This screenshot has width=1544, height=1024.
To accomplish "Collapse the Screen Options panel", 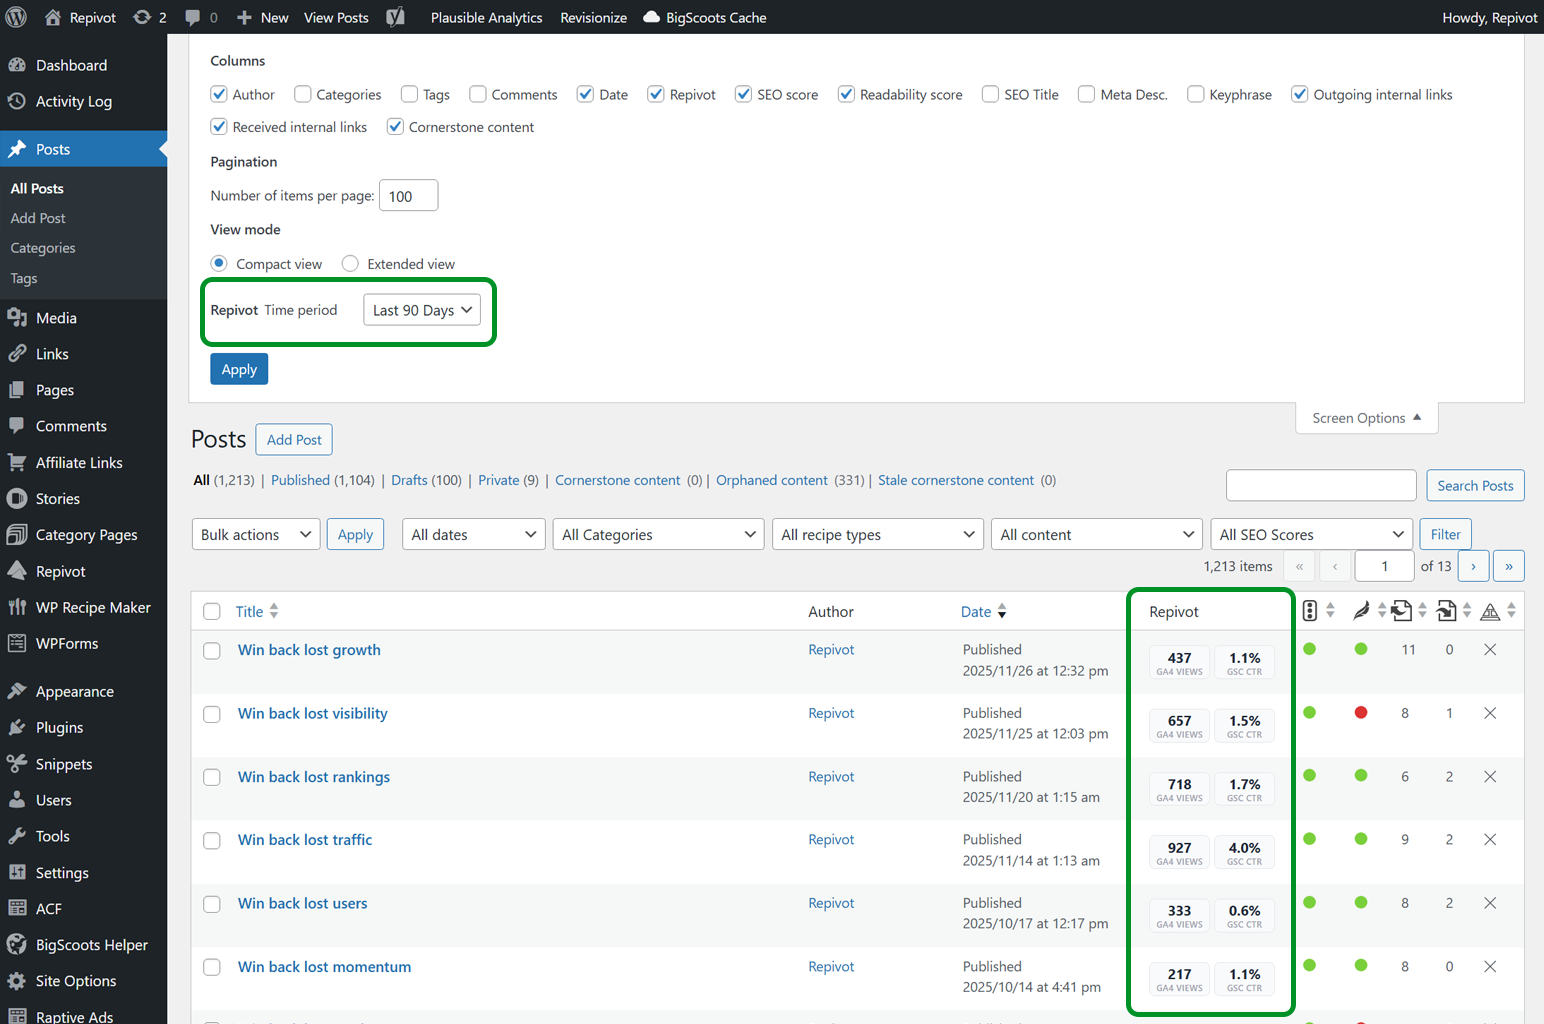I will point(1366,417).
